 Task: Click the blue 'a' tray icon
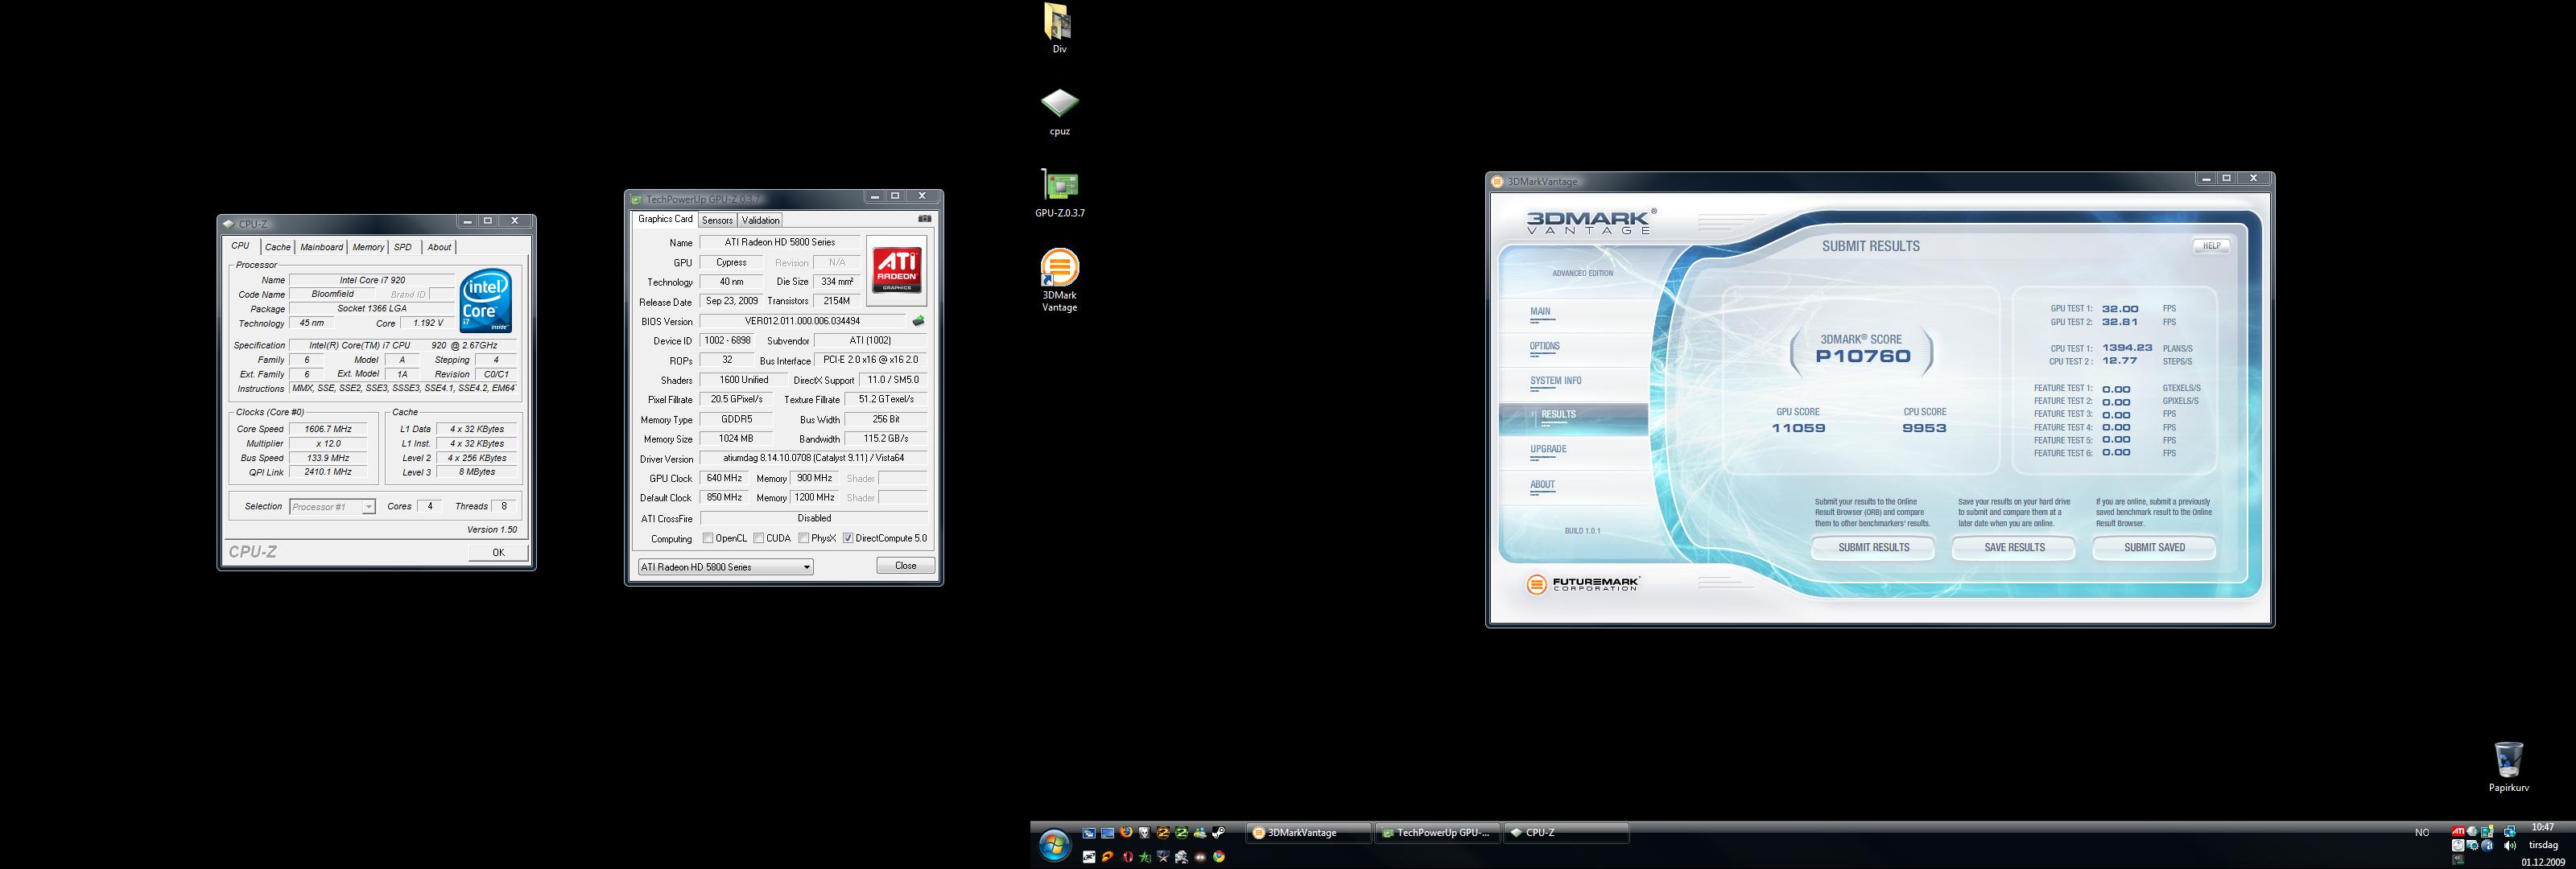2489,846
